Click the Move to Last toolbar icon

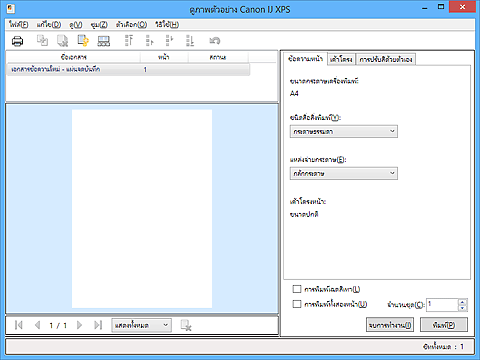click(x=190, y=41)
